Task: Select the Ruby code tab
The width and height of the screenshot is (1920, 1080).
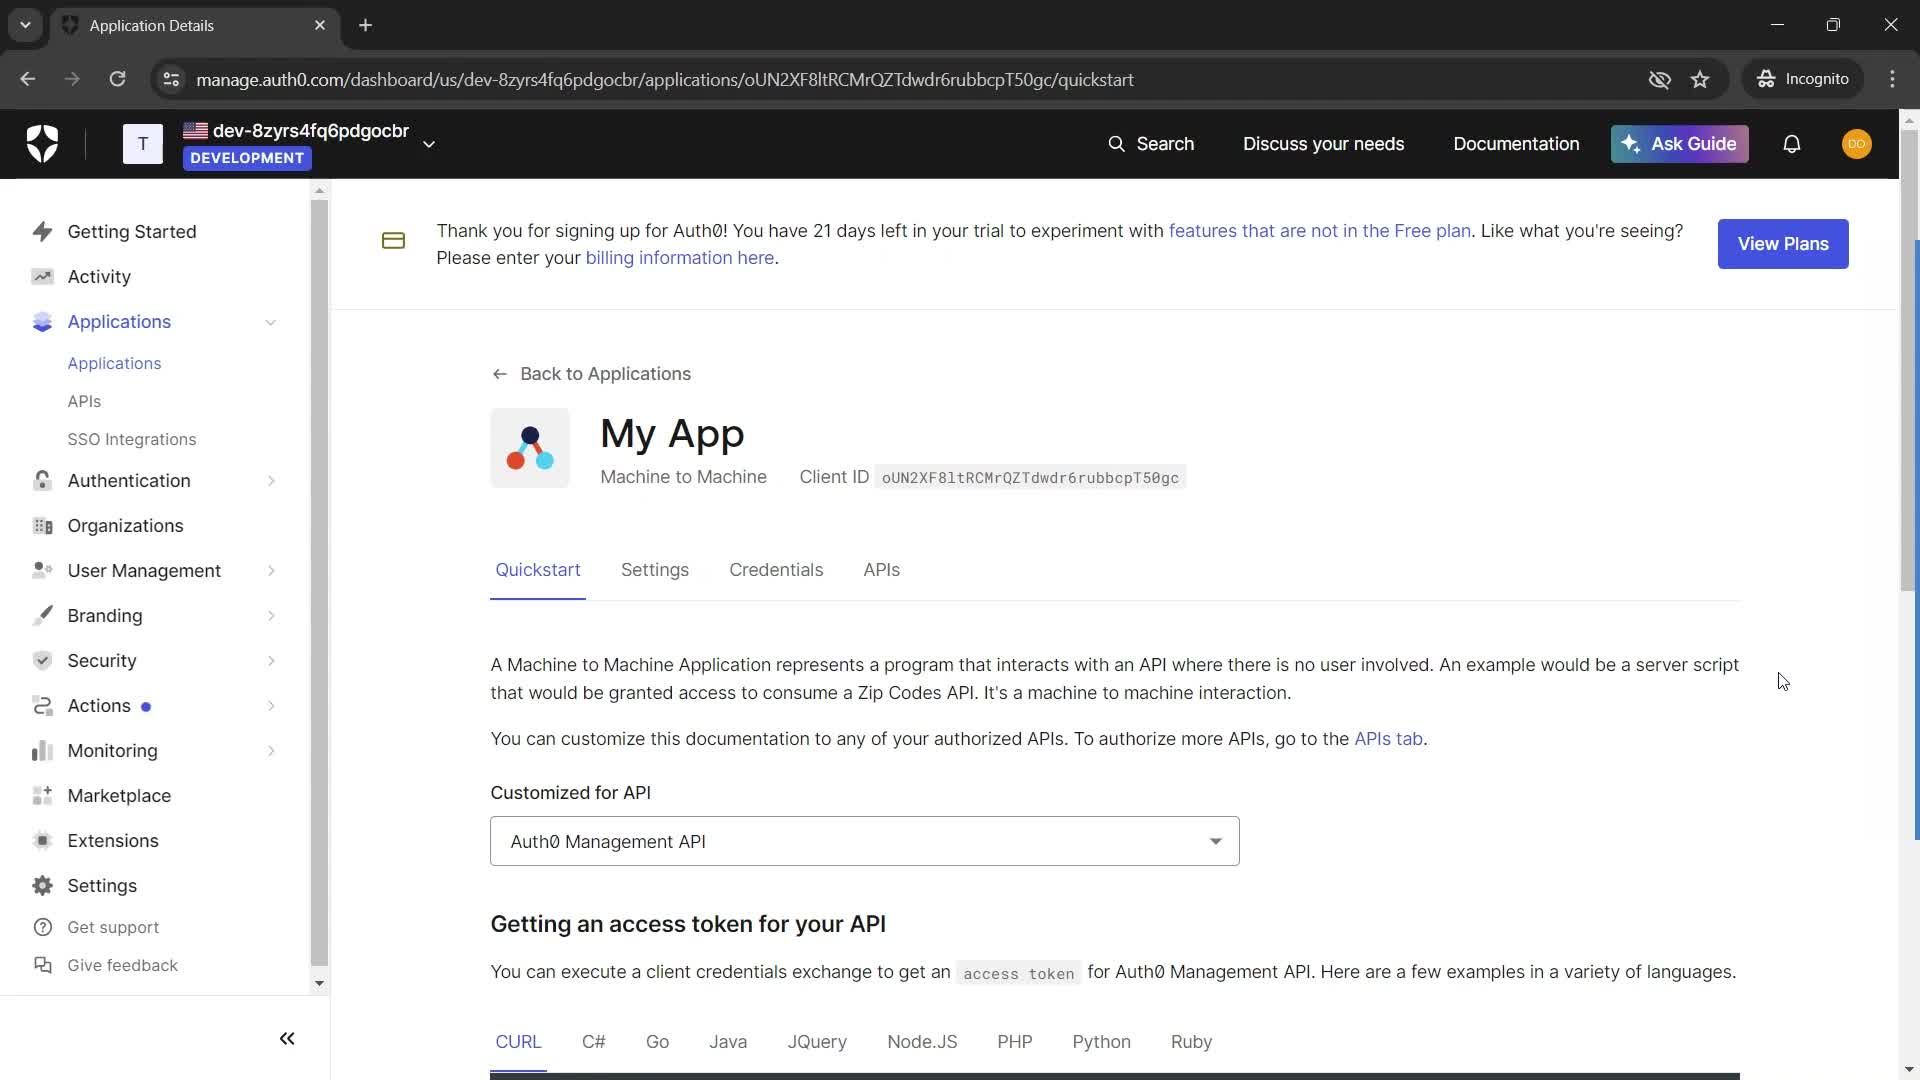Action: [x=1191, y=1042]
